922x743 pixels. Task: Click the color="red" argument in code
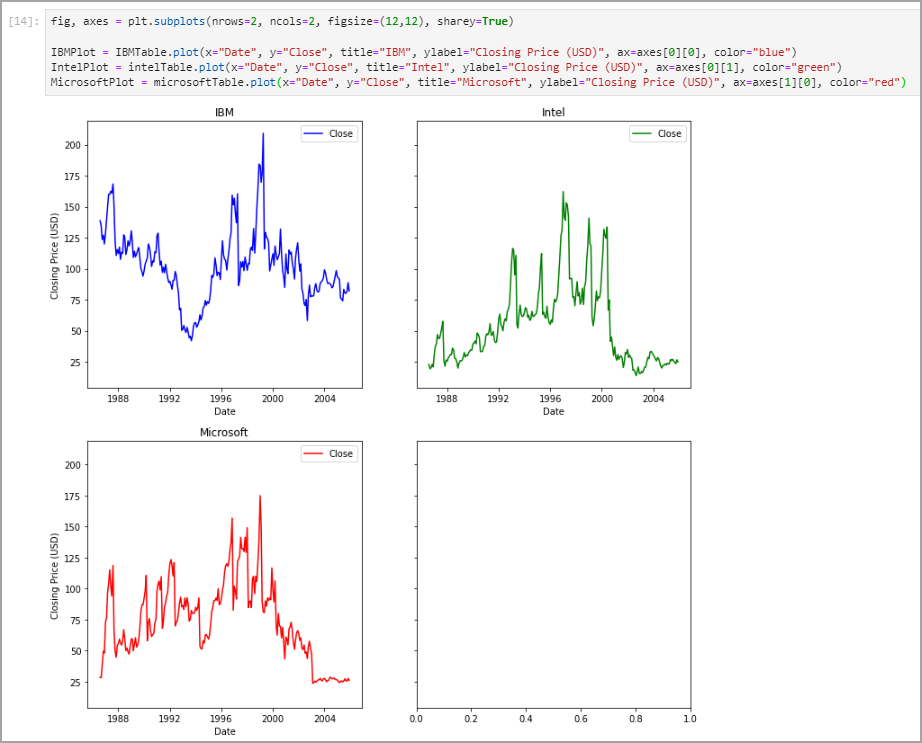[x=864, y=82]
